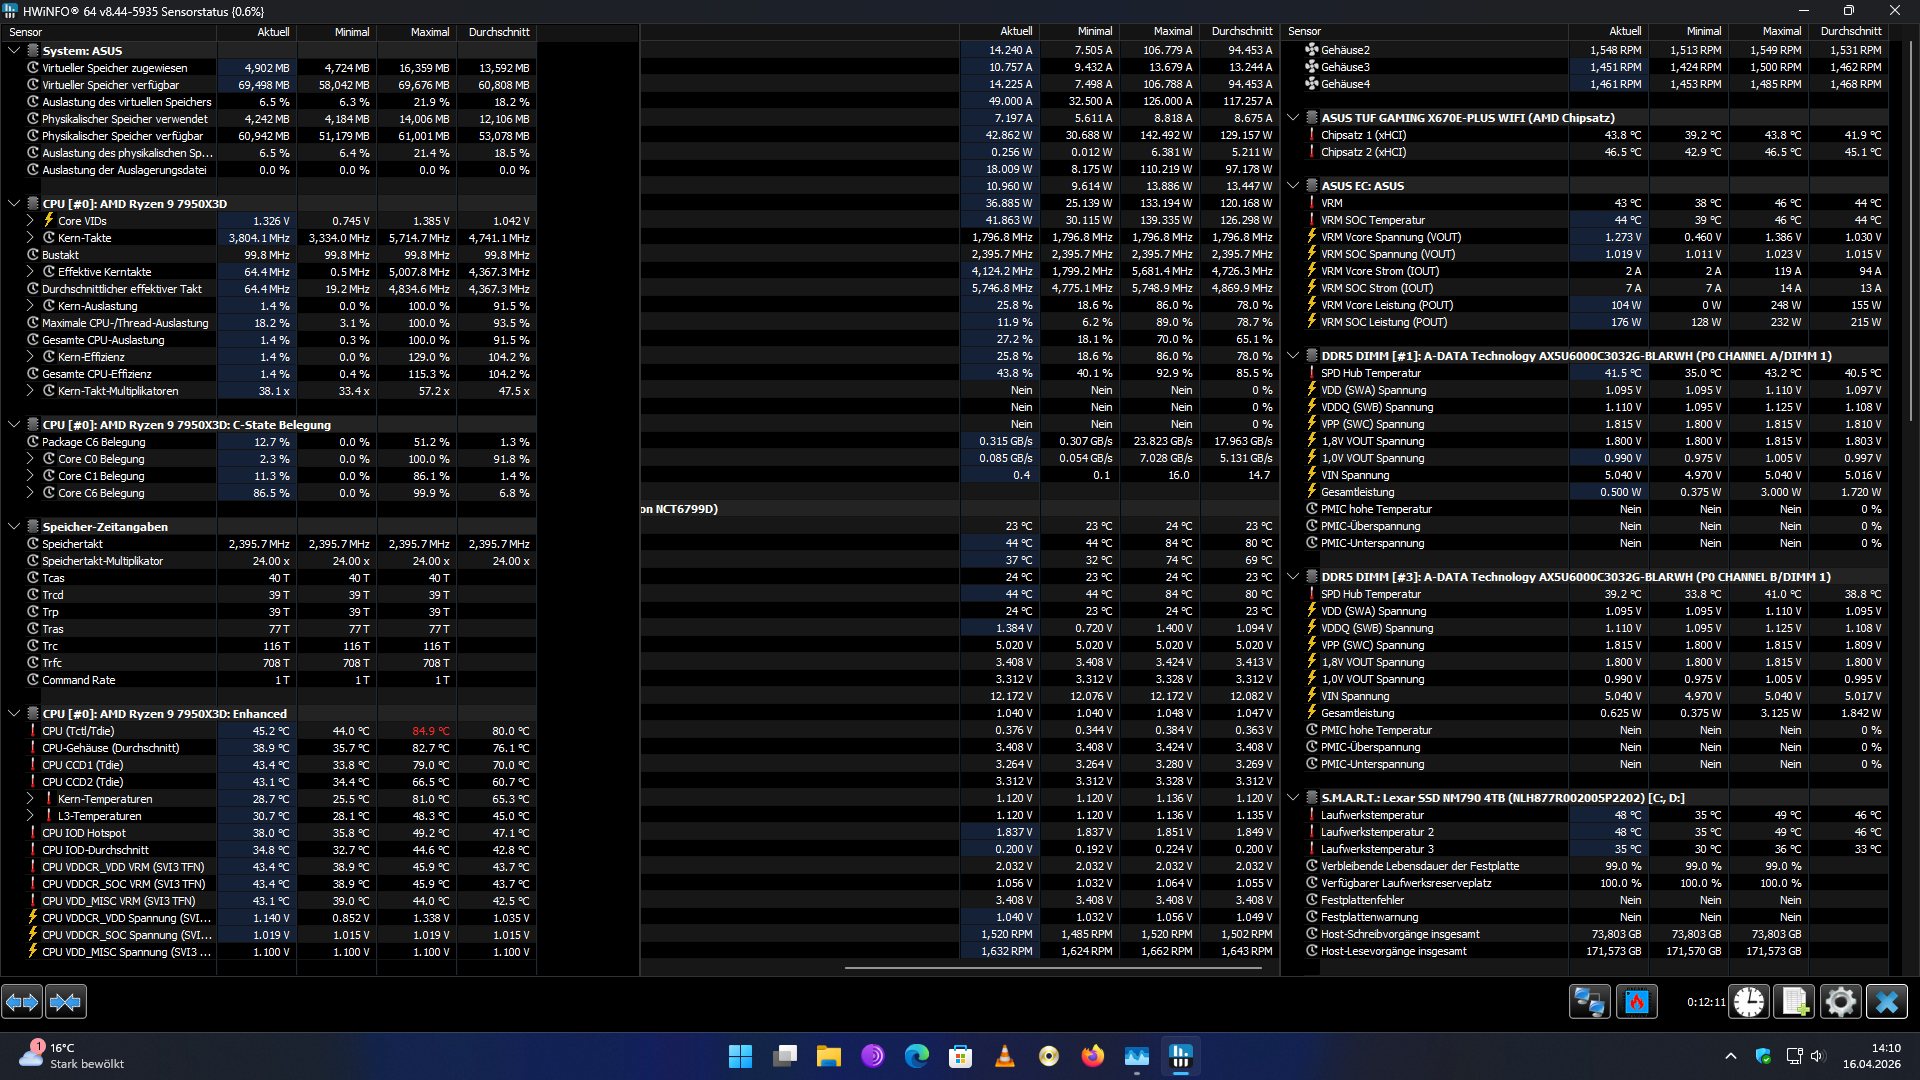Collapse the System: ASUS group
Image resolution: width=1920 pixels, height=1080 pixels.
pos(14,50)
